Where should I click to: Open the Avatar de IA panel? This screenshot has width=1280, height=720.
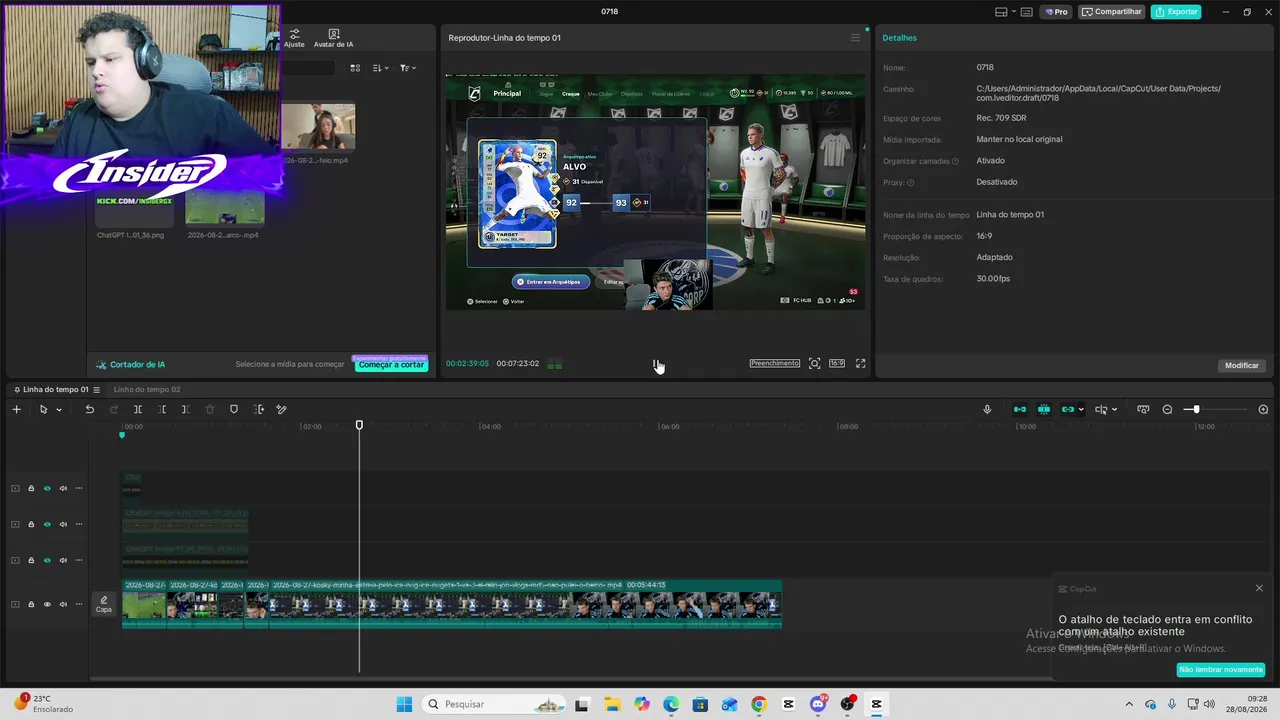333,38
